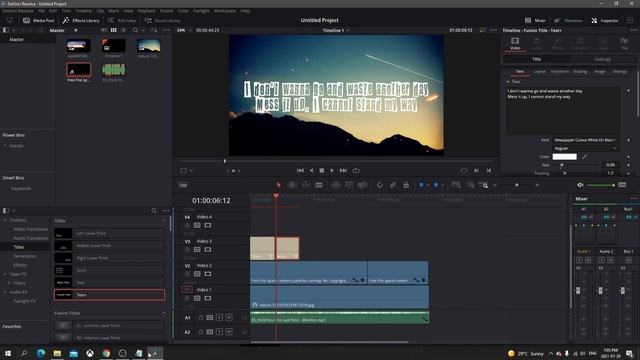Select the Title tab in Inspector
This screenshot has height=360, width=640.
536,59
